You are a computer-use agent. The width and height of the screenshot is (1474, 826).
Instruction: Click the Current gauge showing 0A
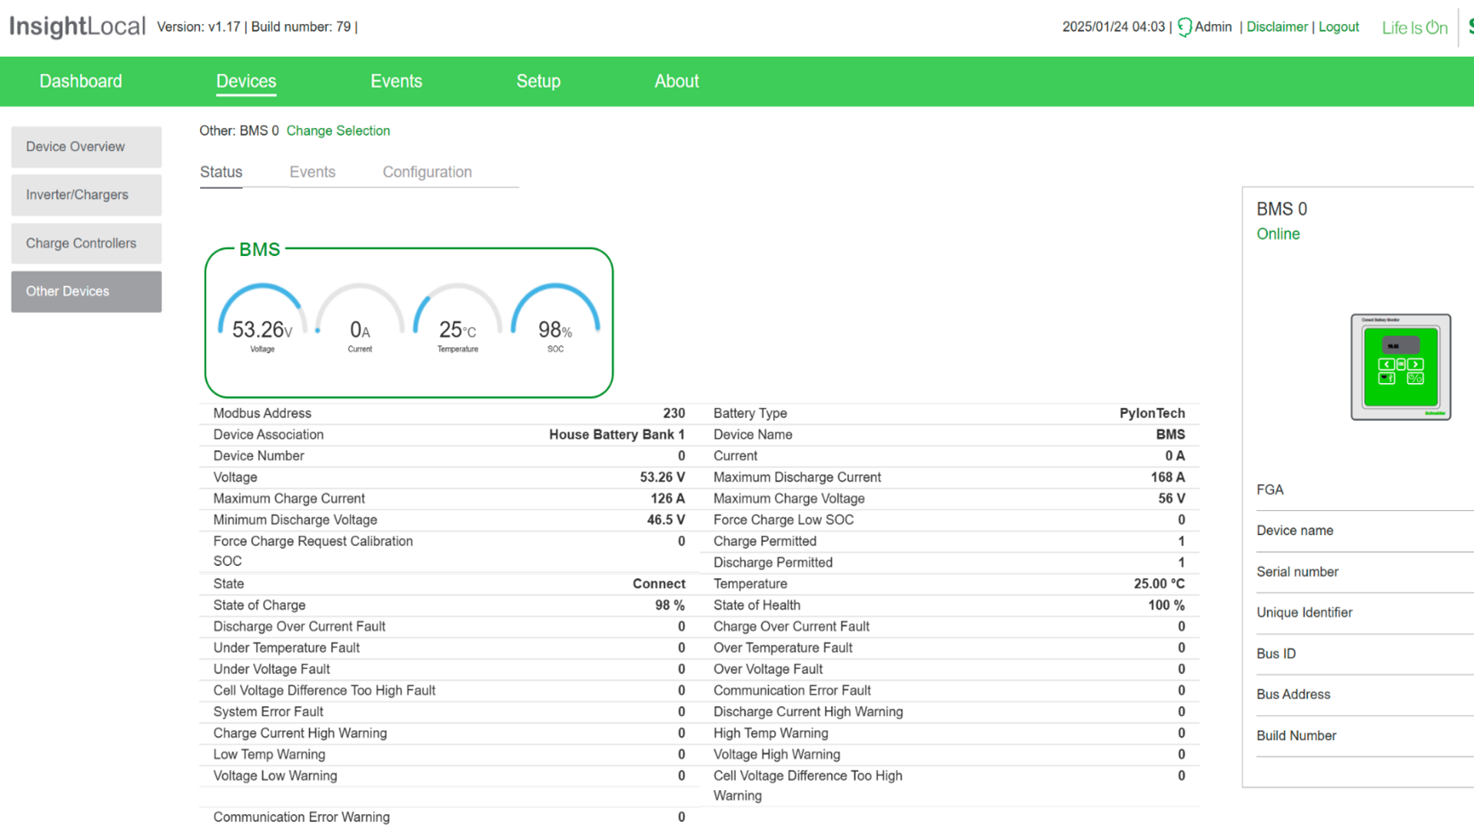tap(360, 320)
